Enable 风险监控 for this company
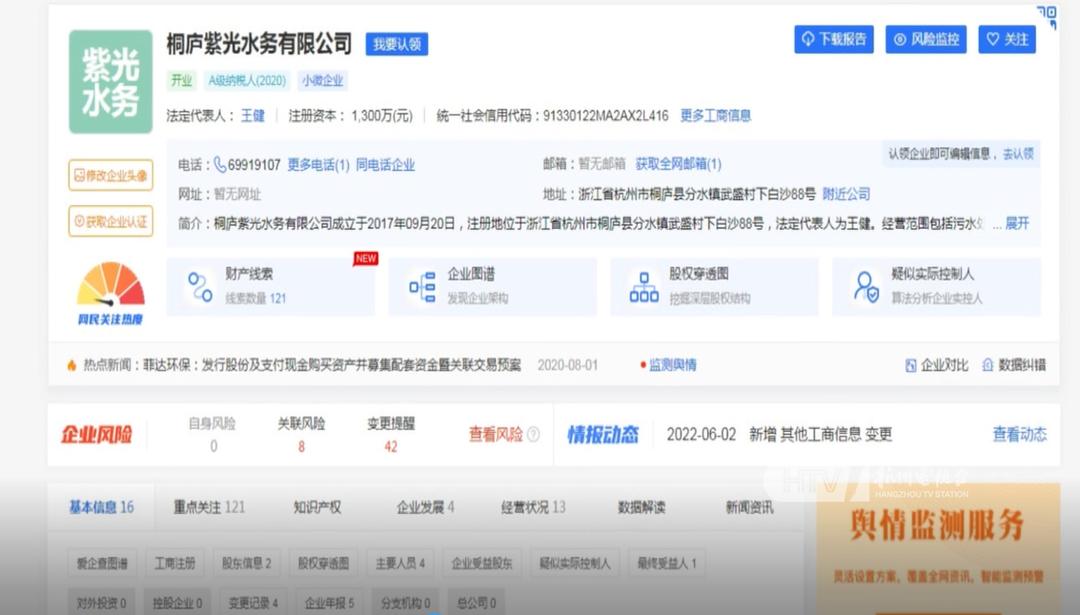This screenshot has width=1080, height=615. [926, 39]
